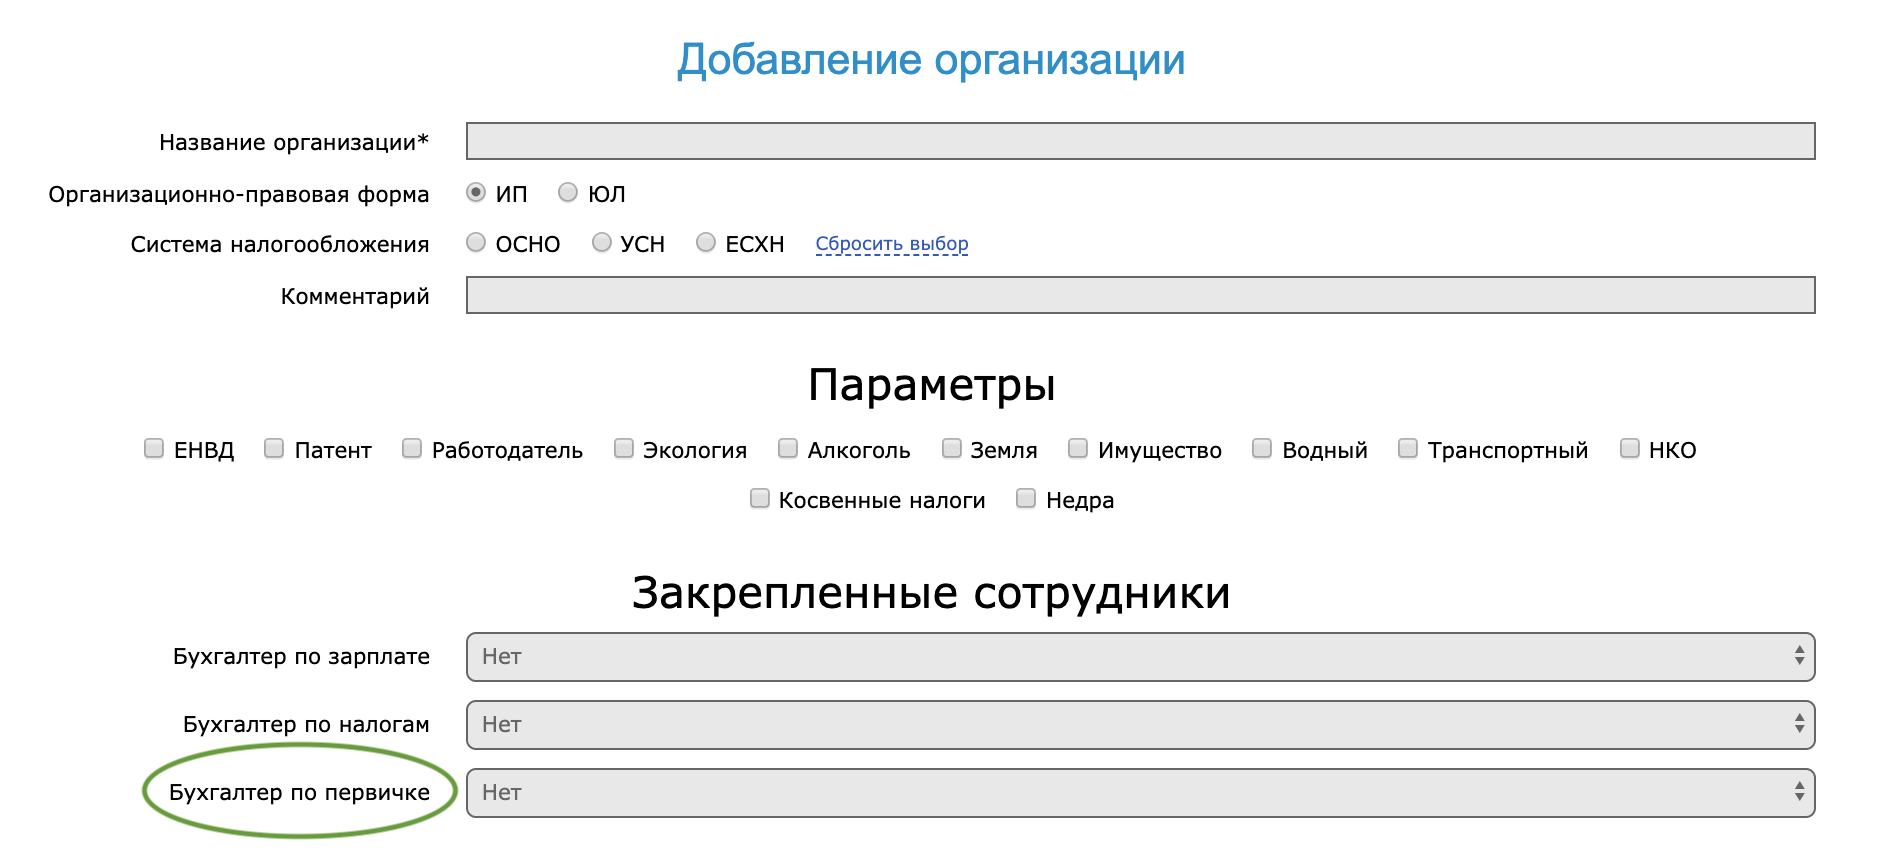The width and height of the screenshot is (1886, 860).
Task: Select the ЮЛ legal form option
Action: [568, 192]
